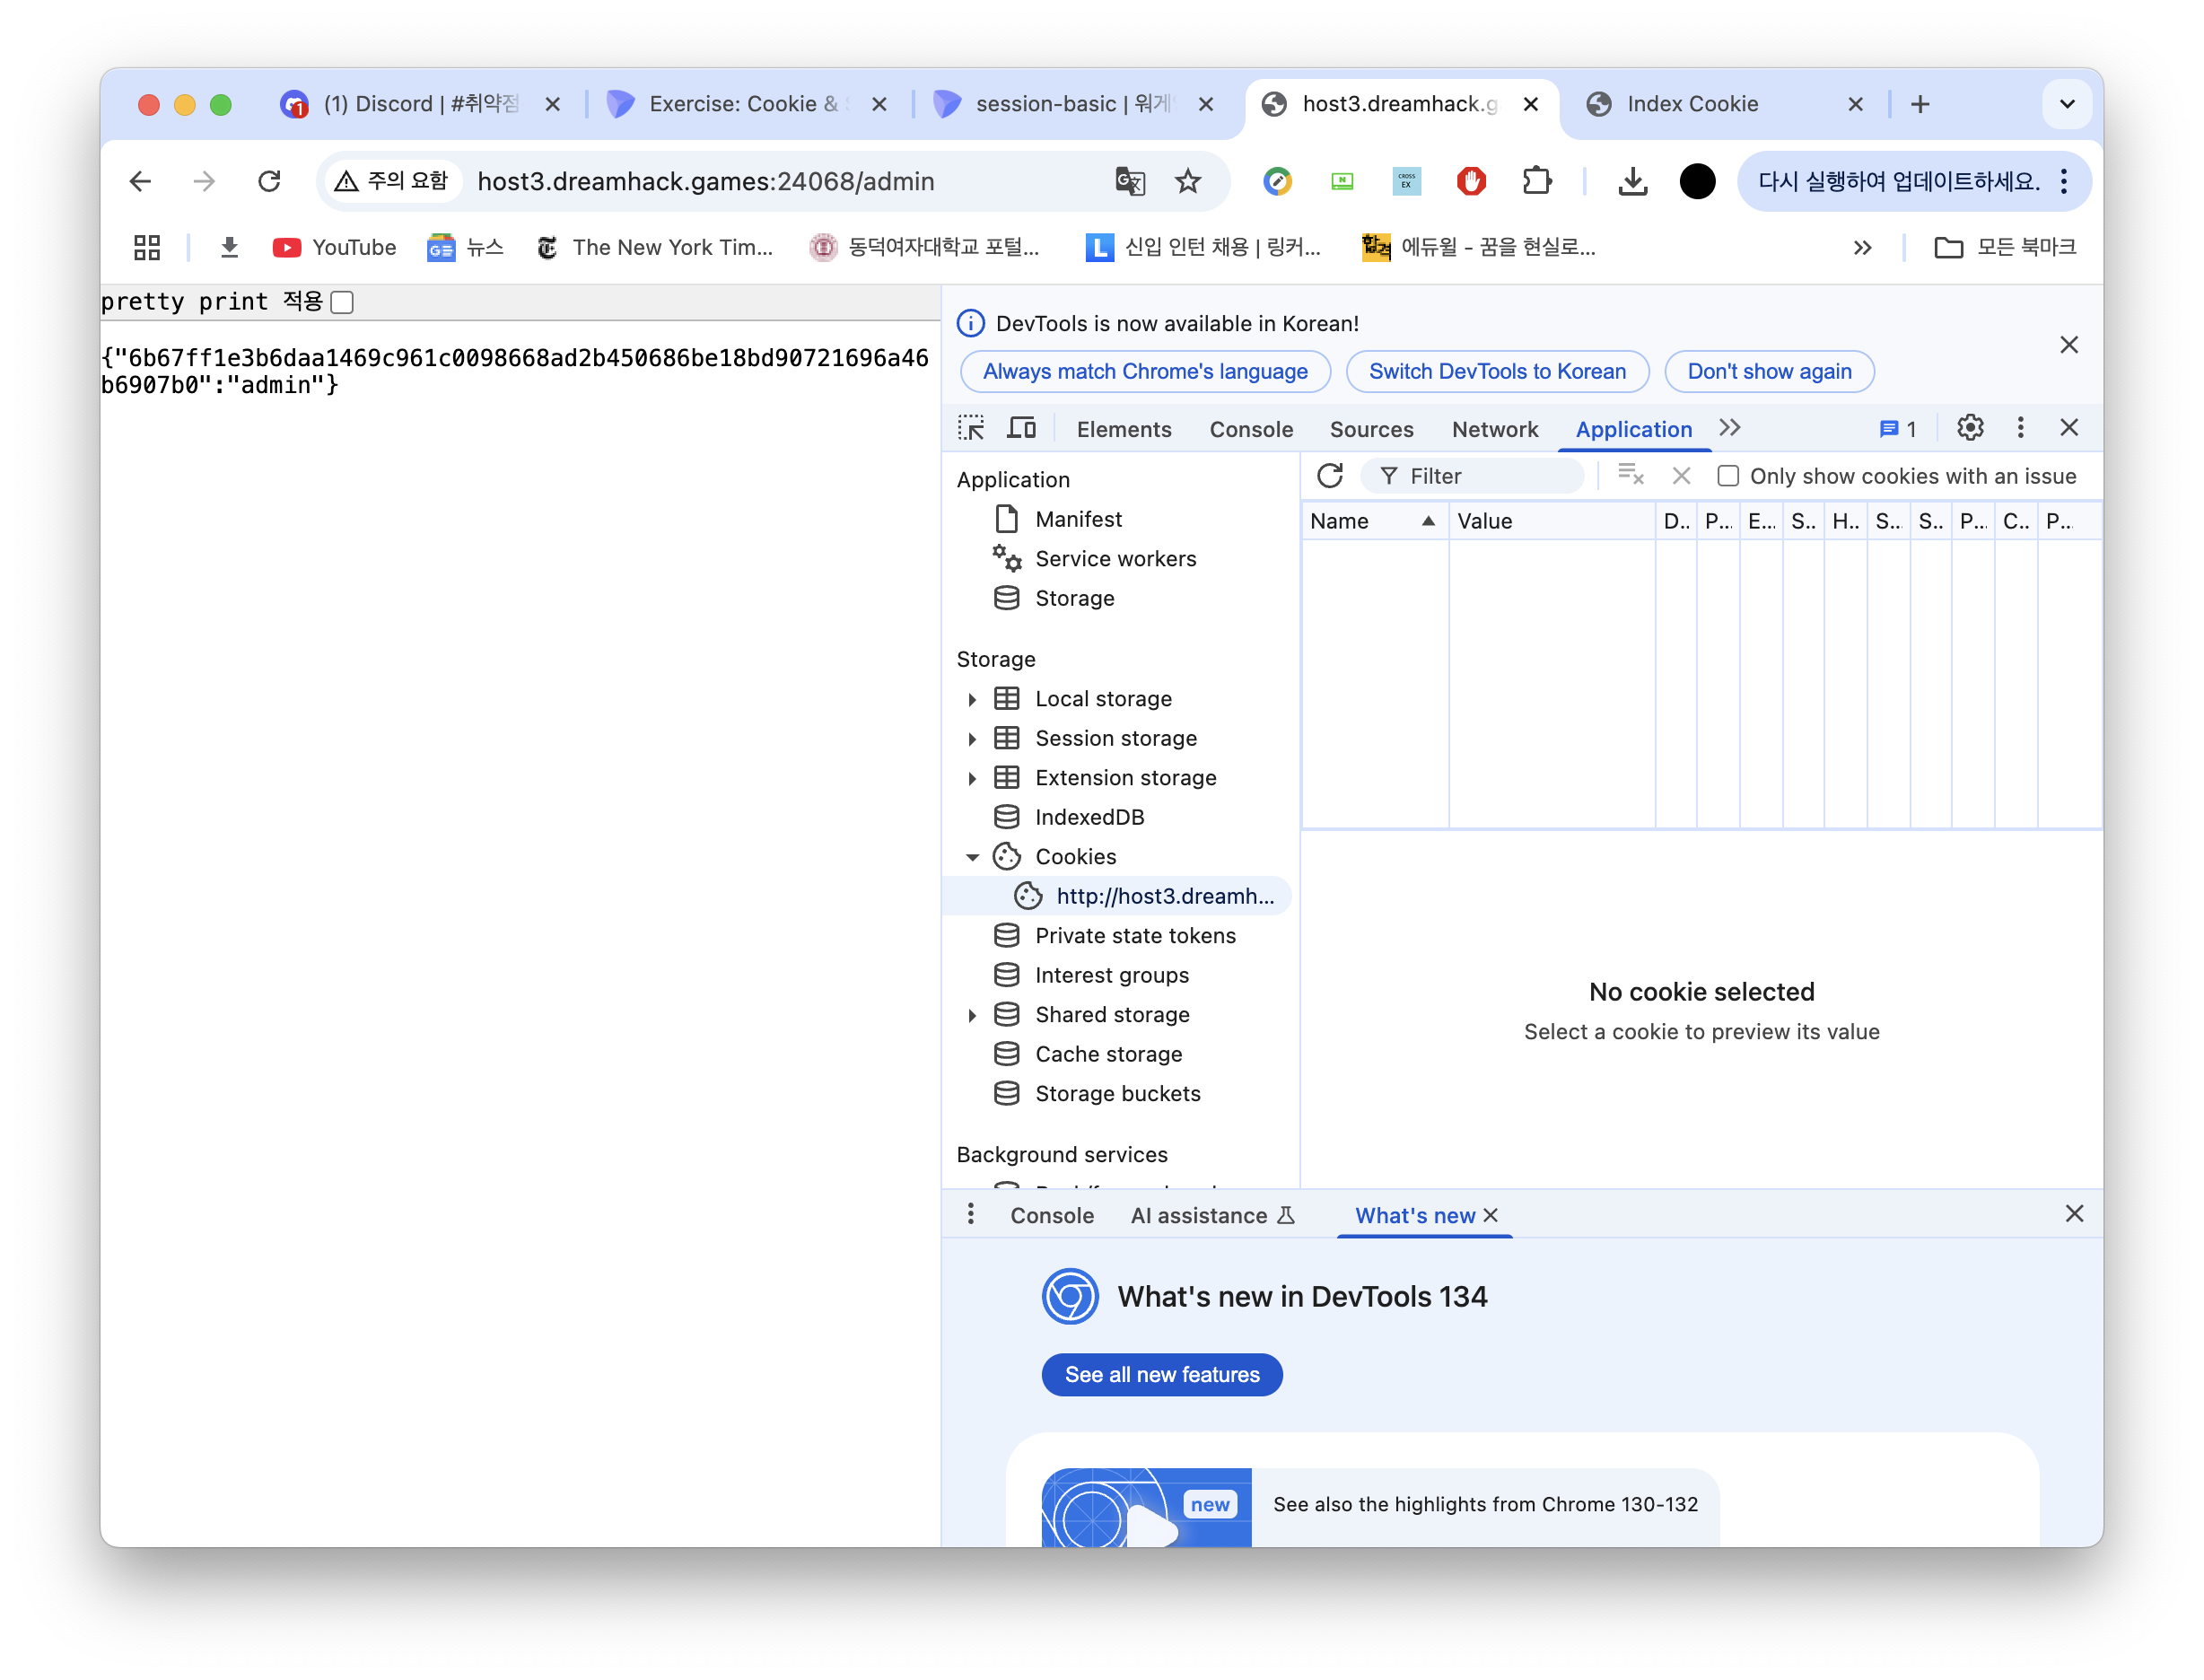Click the clear all cookies icon
The width and height of the screenshot is (2204, 1680).
[1630, 476]
